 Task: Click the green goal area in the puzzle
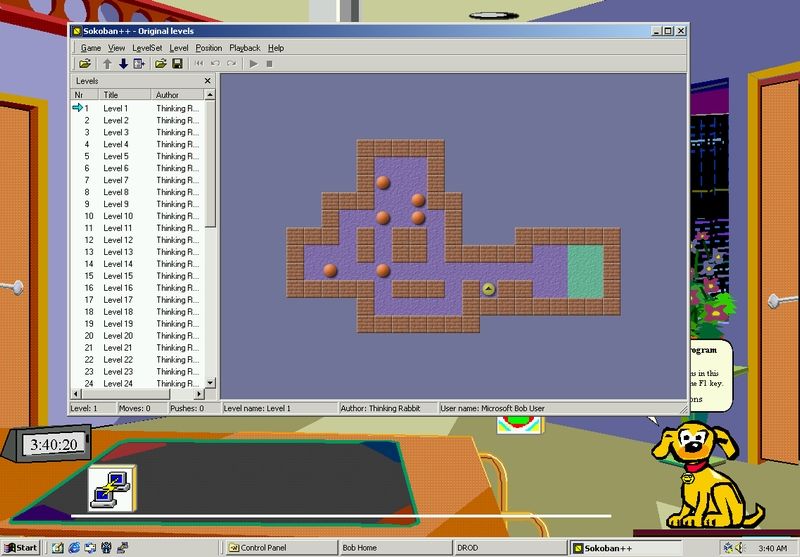(585, 271)
